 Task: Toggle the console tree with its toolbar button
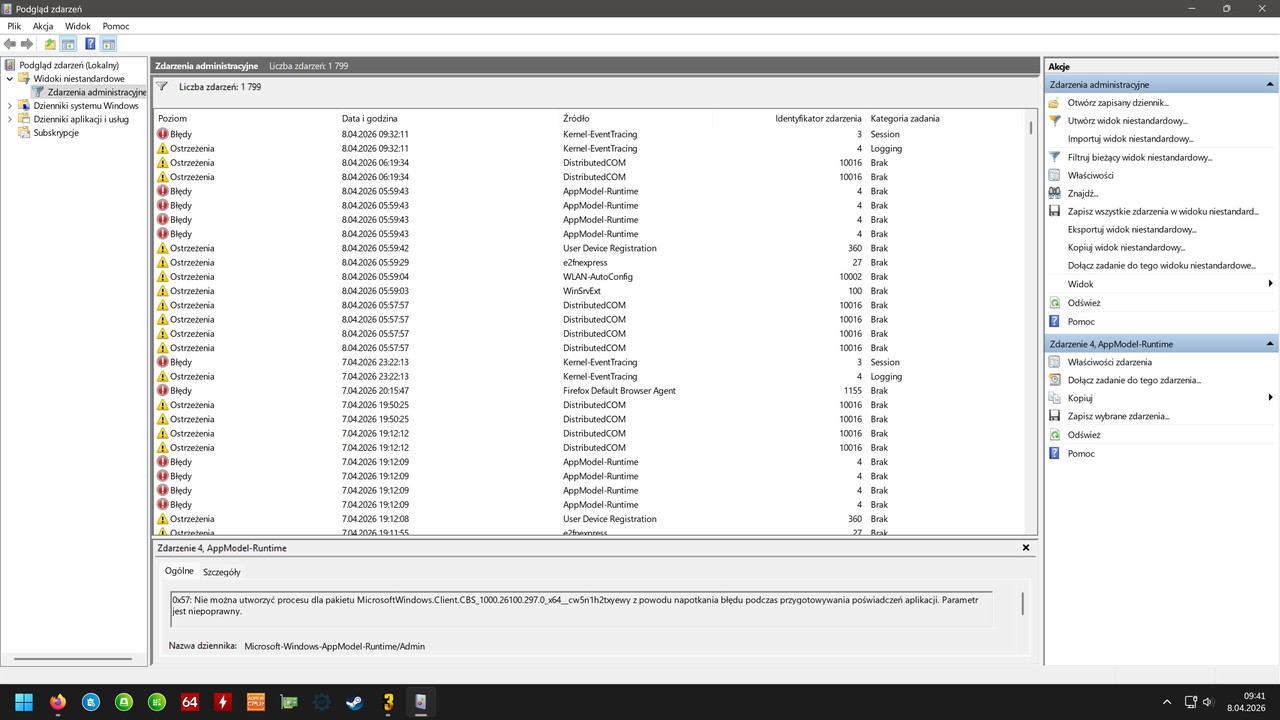point(68,44)
